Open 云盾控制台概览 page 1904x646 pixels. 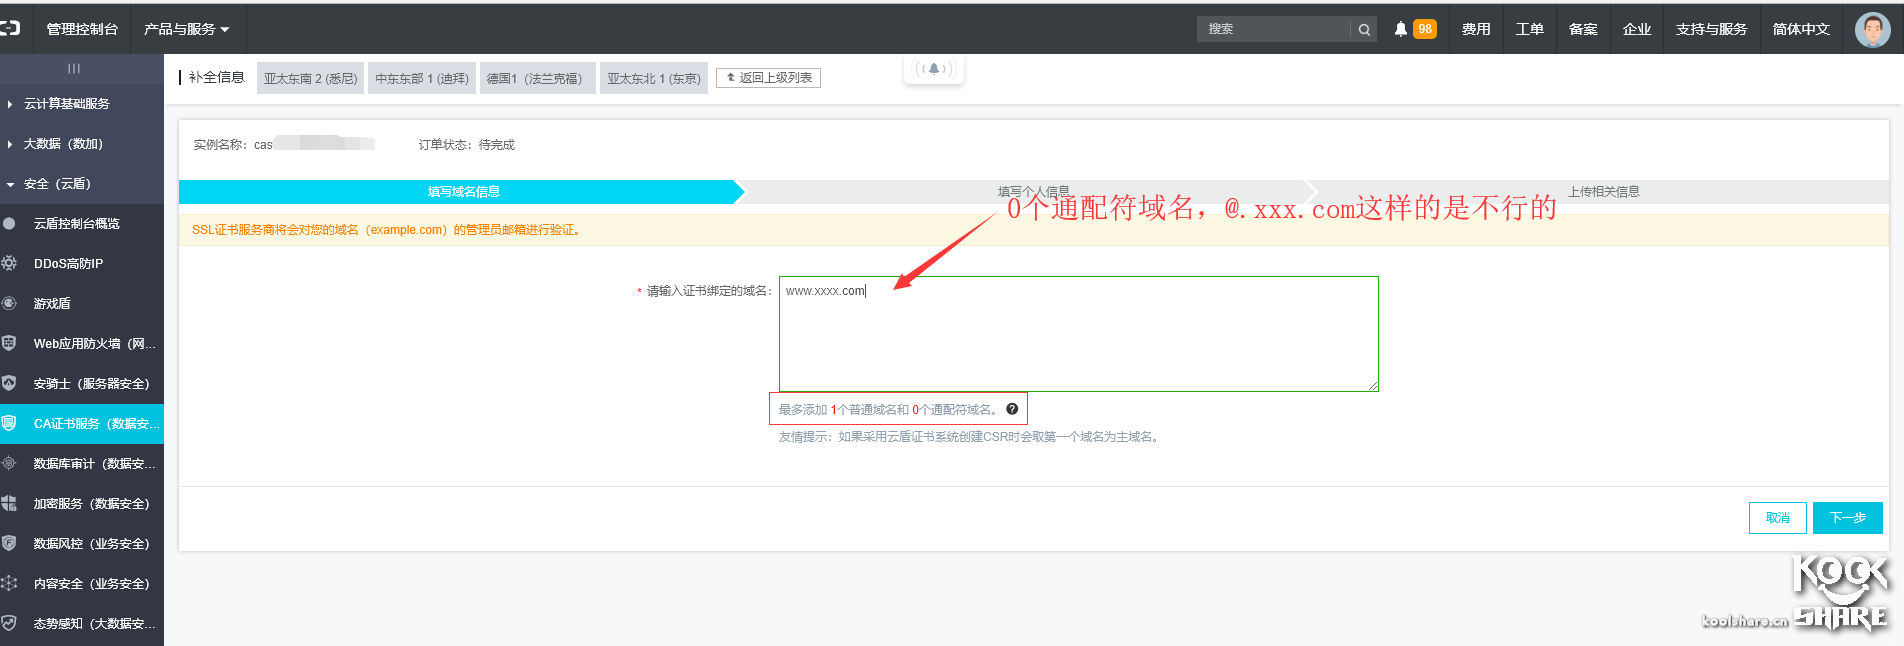(77, 224)
